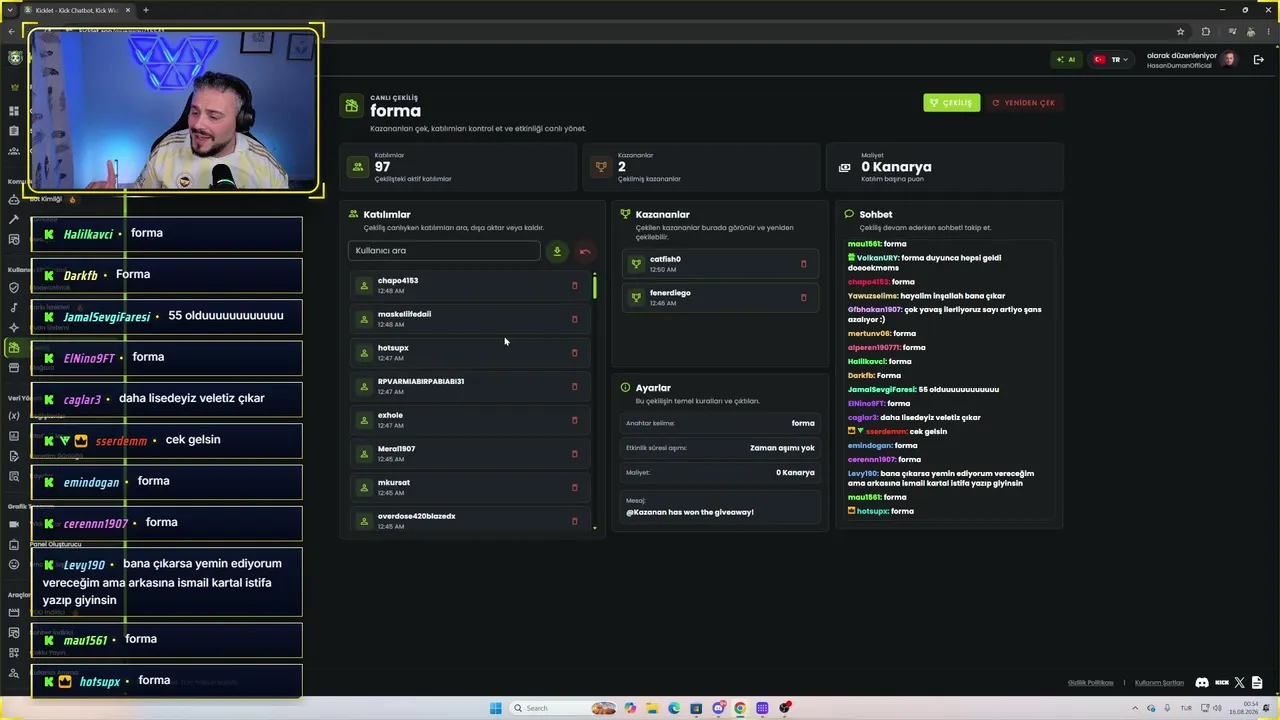Open the Kullanım Şartları link

[1159, 683]
